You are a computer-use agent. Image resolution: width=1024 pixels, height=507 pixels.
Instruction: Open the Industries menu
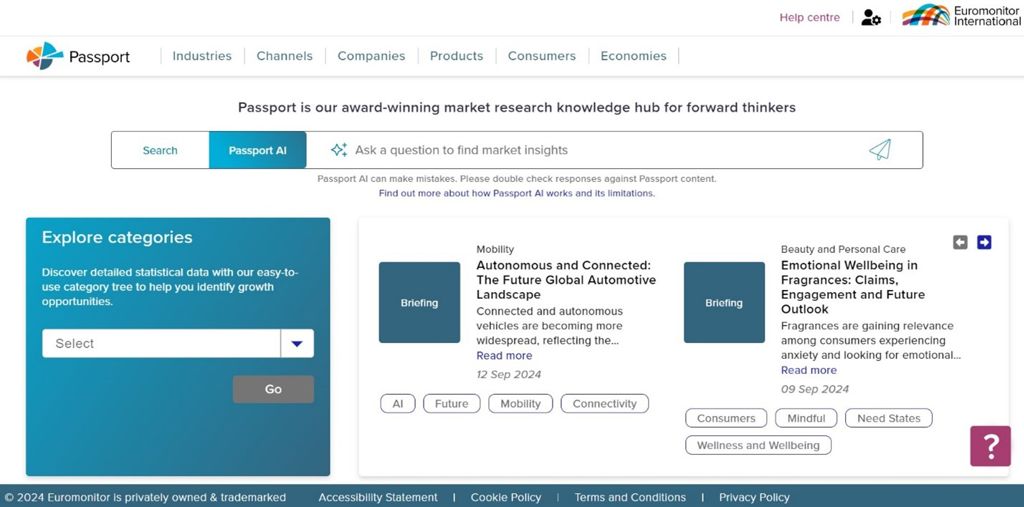point(202,56)
